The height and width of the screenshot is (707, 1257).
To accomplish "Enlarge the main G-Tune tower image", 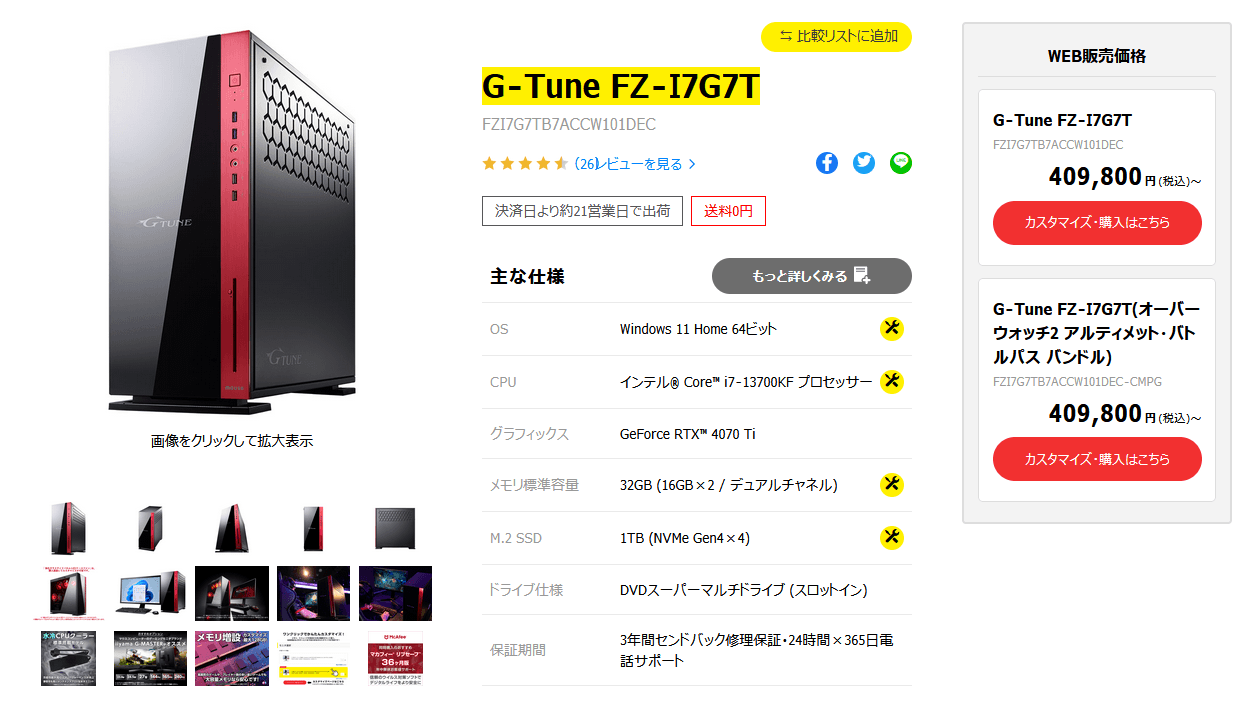I will [x=232, y=222].
